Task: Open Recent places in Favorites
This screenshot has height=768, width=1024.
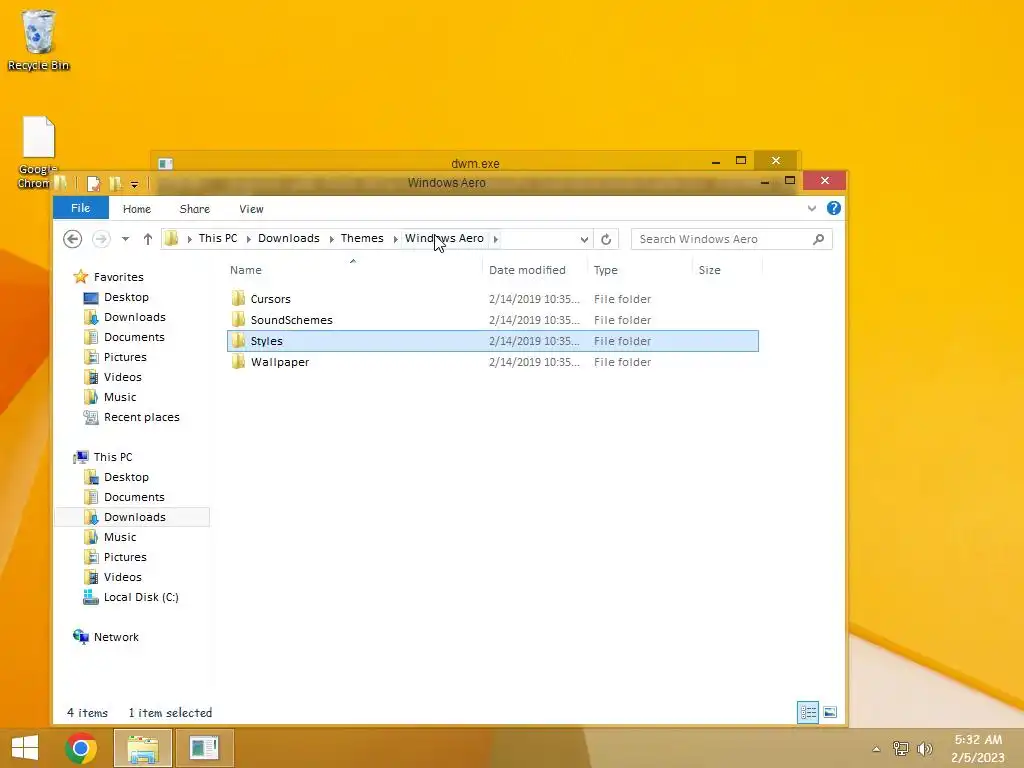Action: pos(141,417)
